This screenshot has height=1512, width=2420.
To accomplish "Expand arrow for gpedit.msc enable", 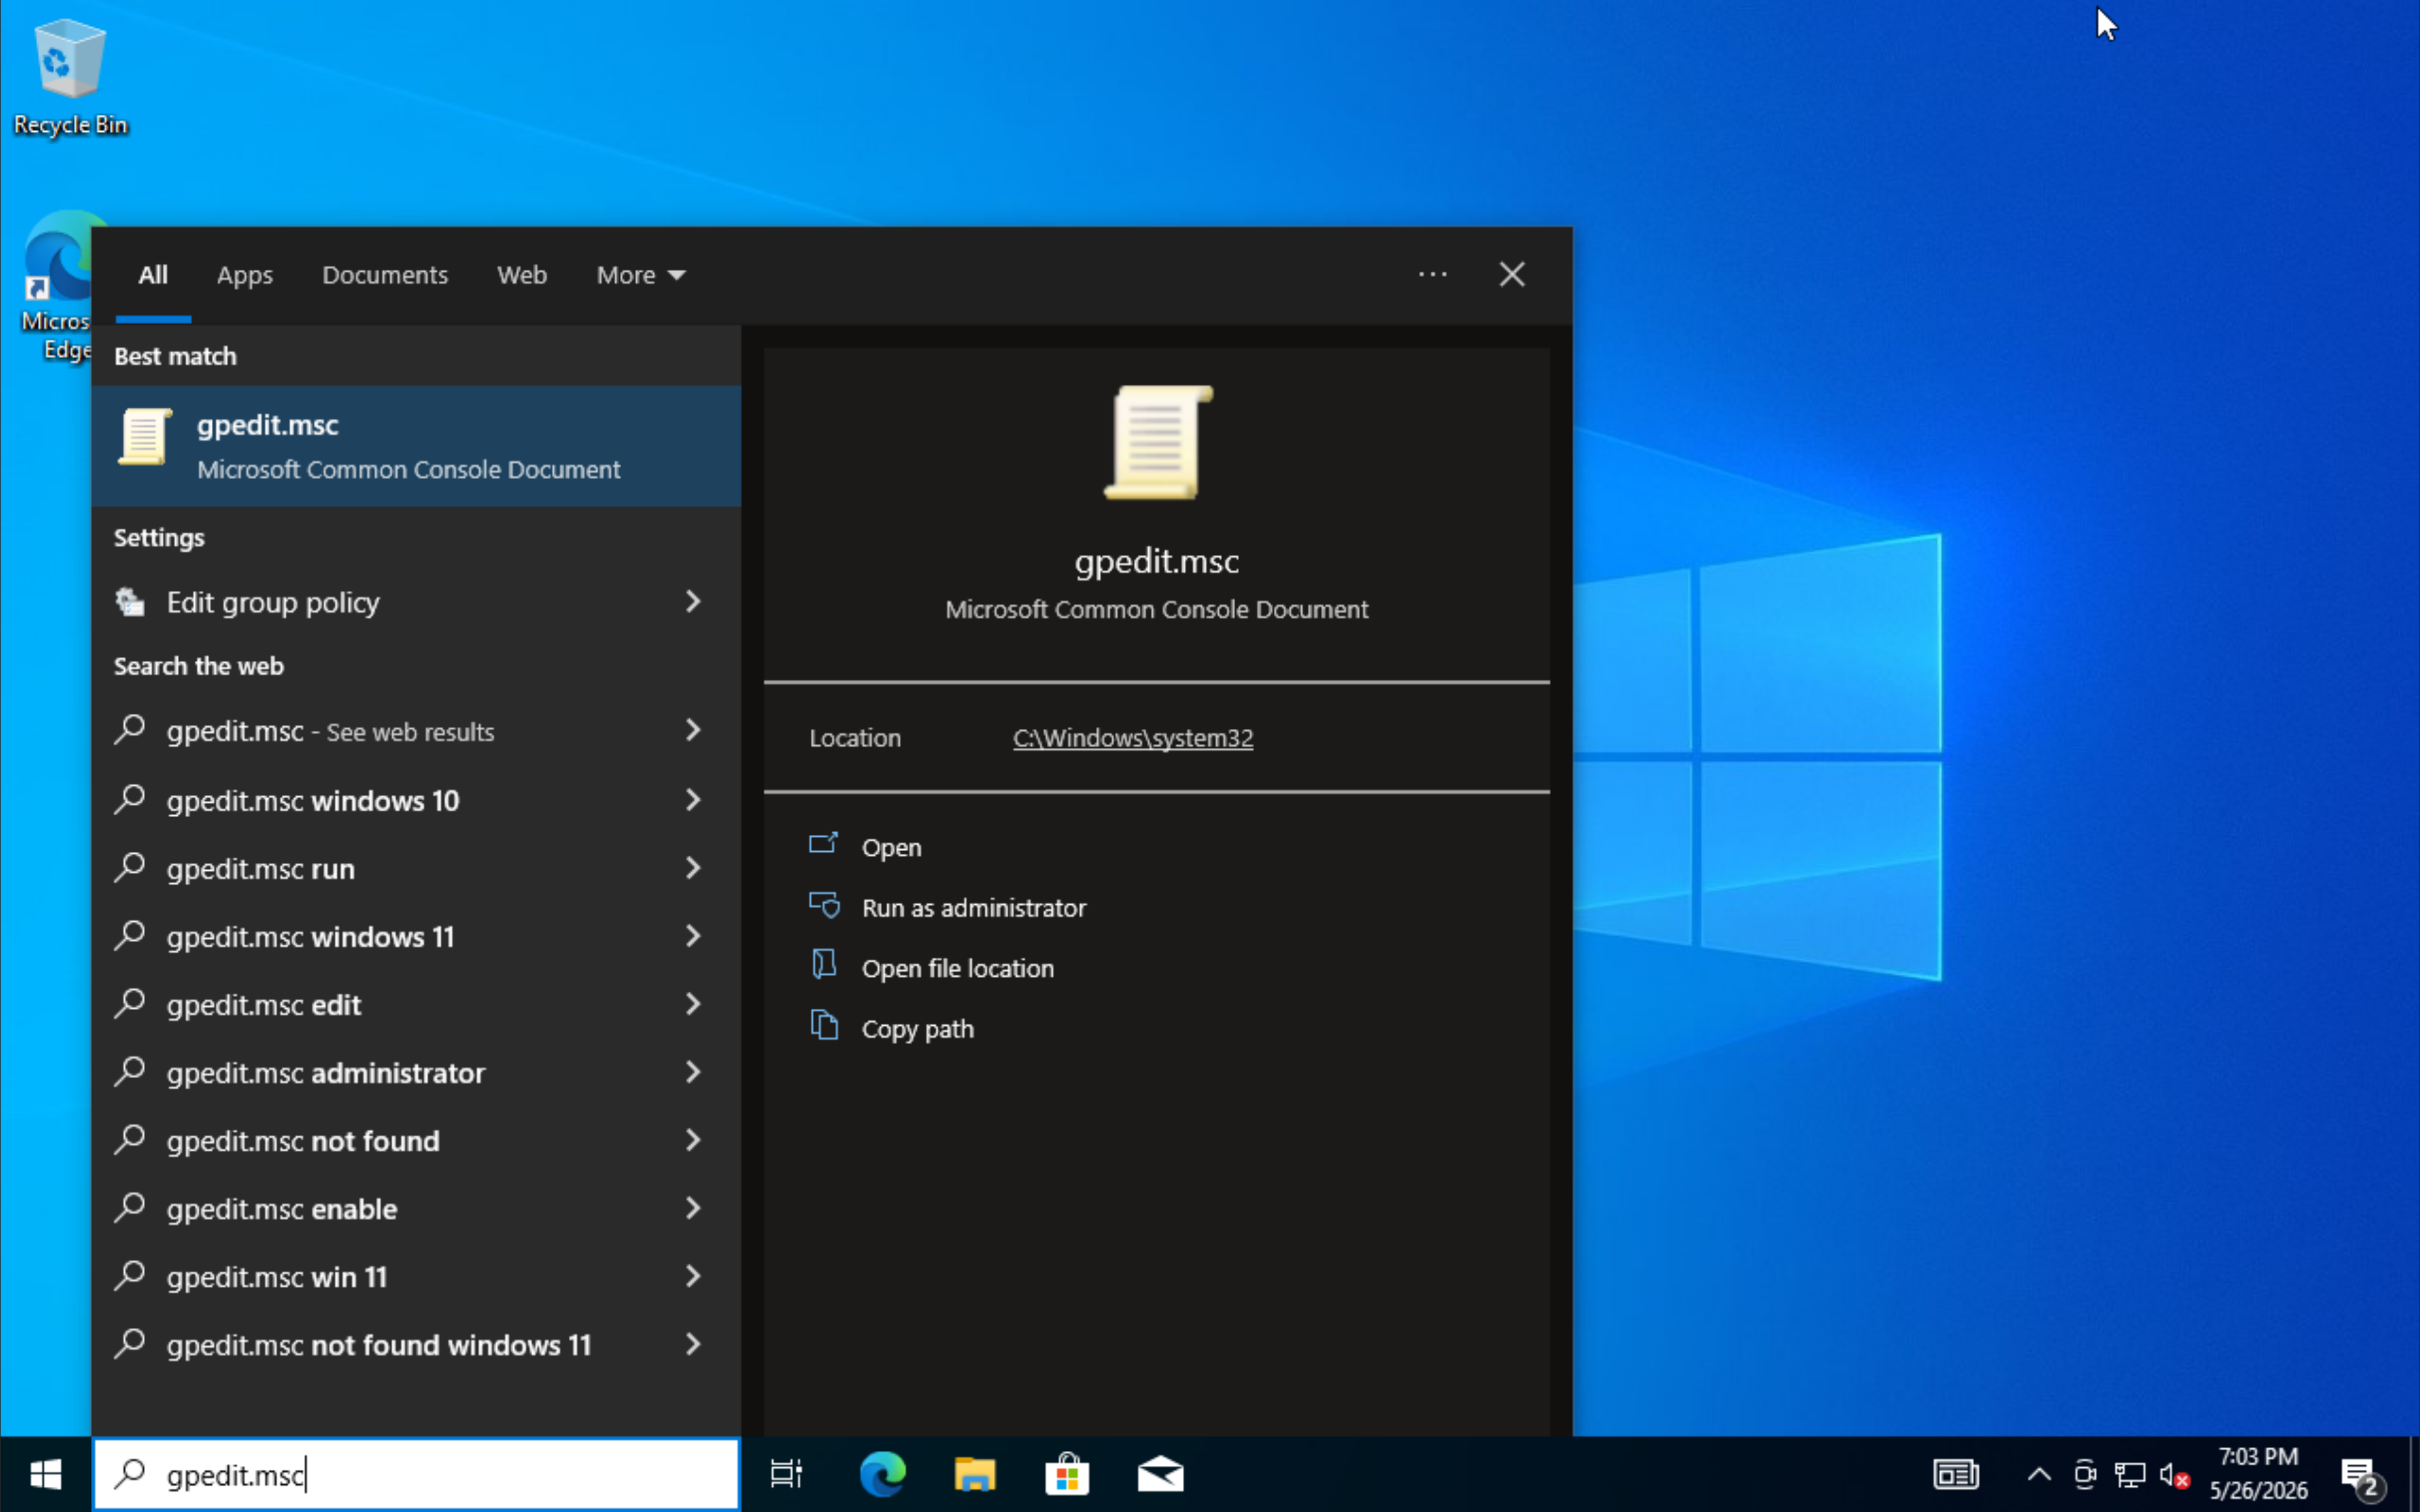I will [693, 1207].
